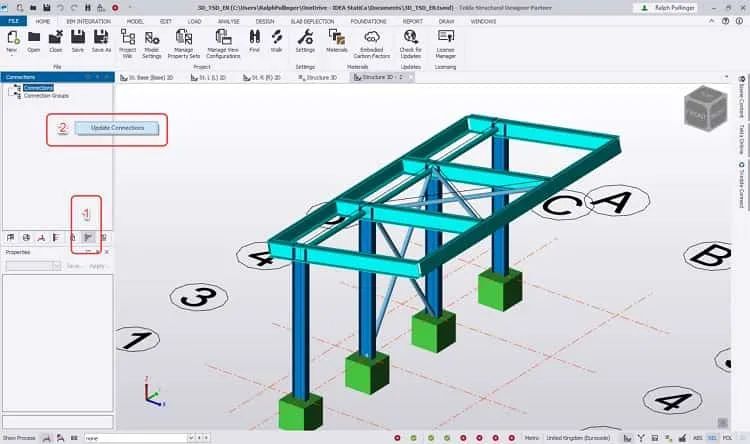This screenshot has width=750, height=444.
Task: Open the Scene Content side panel tab
Action: 741,98
